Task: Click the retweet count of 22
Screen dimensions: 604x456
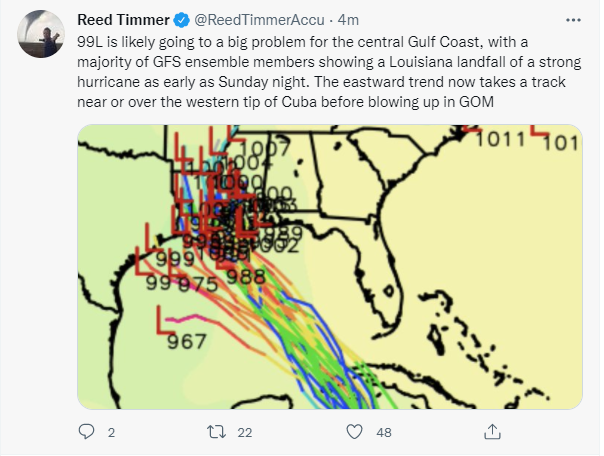Action: click(241, 433)
